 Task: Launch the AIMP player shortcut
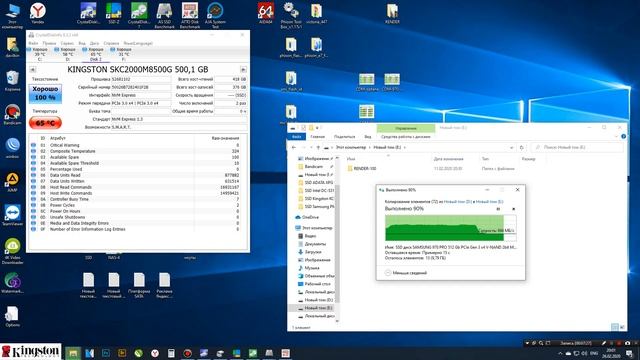[12, 182]
